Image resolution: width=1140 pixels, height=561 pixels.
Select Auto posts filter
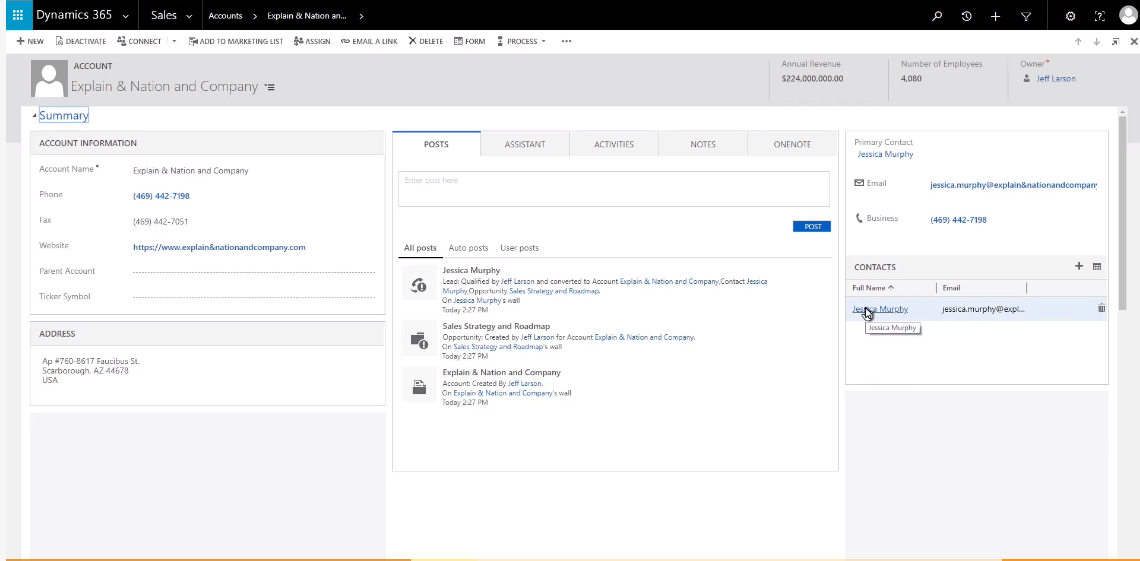click(x=468, y=248)
